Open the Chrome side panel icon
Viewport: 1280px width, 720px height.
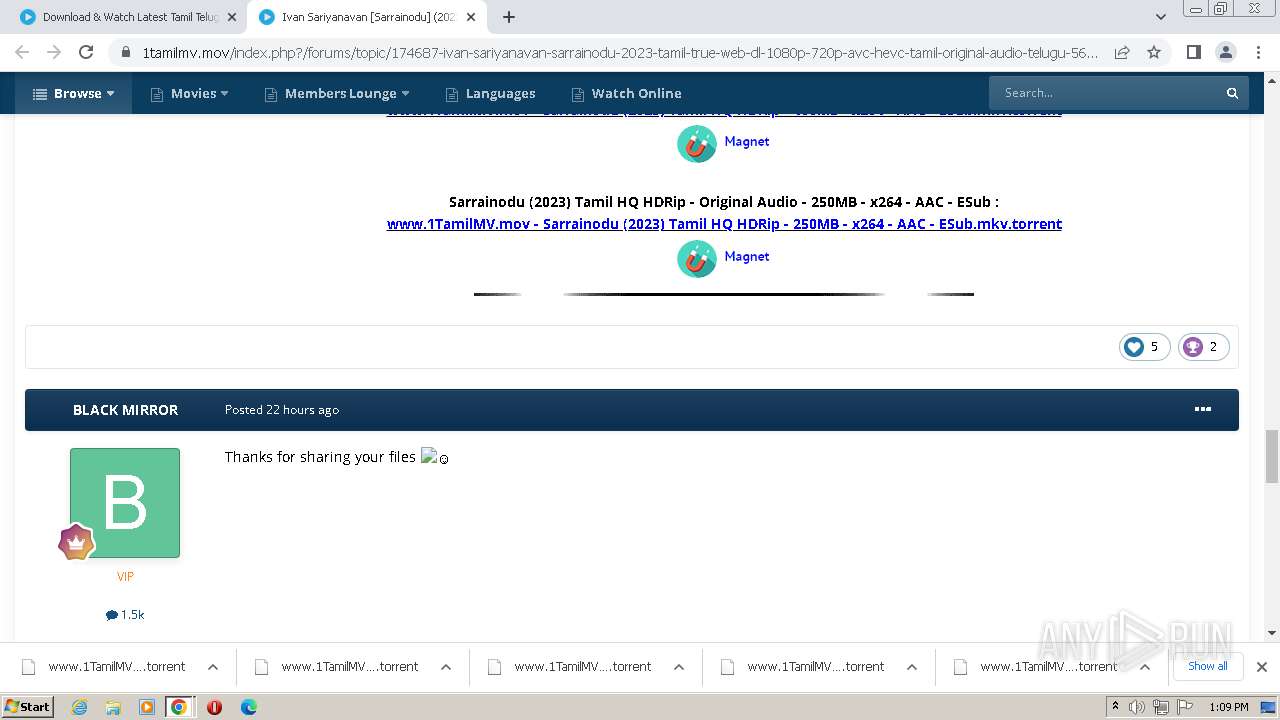point(1193,52)
